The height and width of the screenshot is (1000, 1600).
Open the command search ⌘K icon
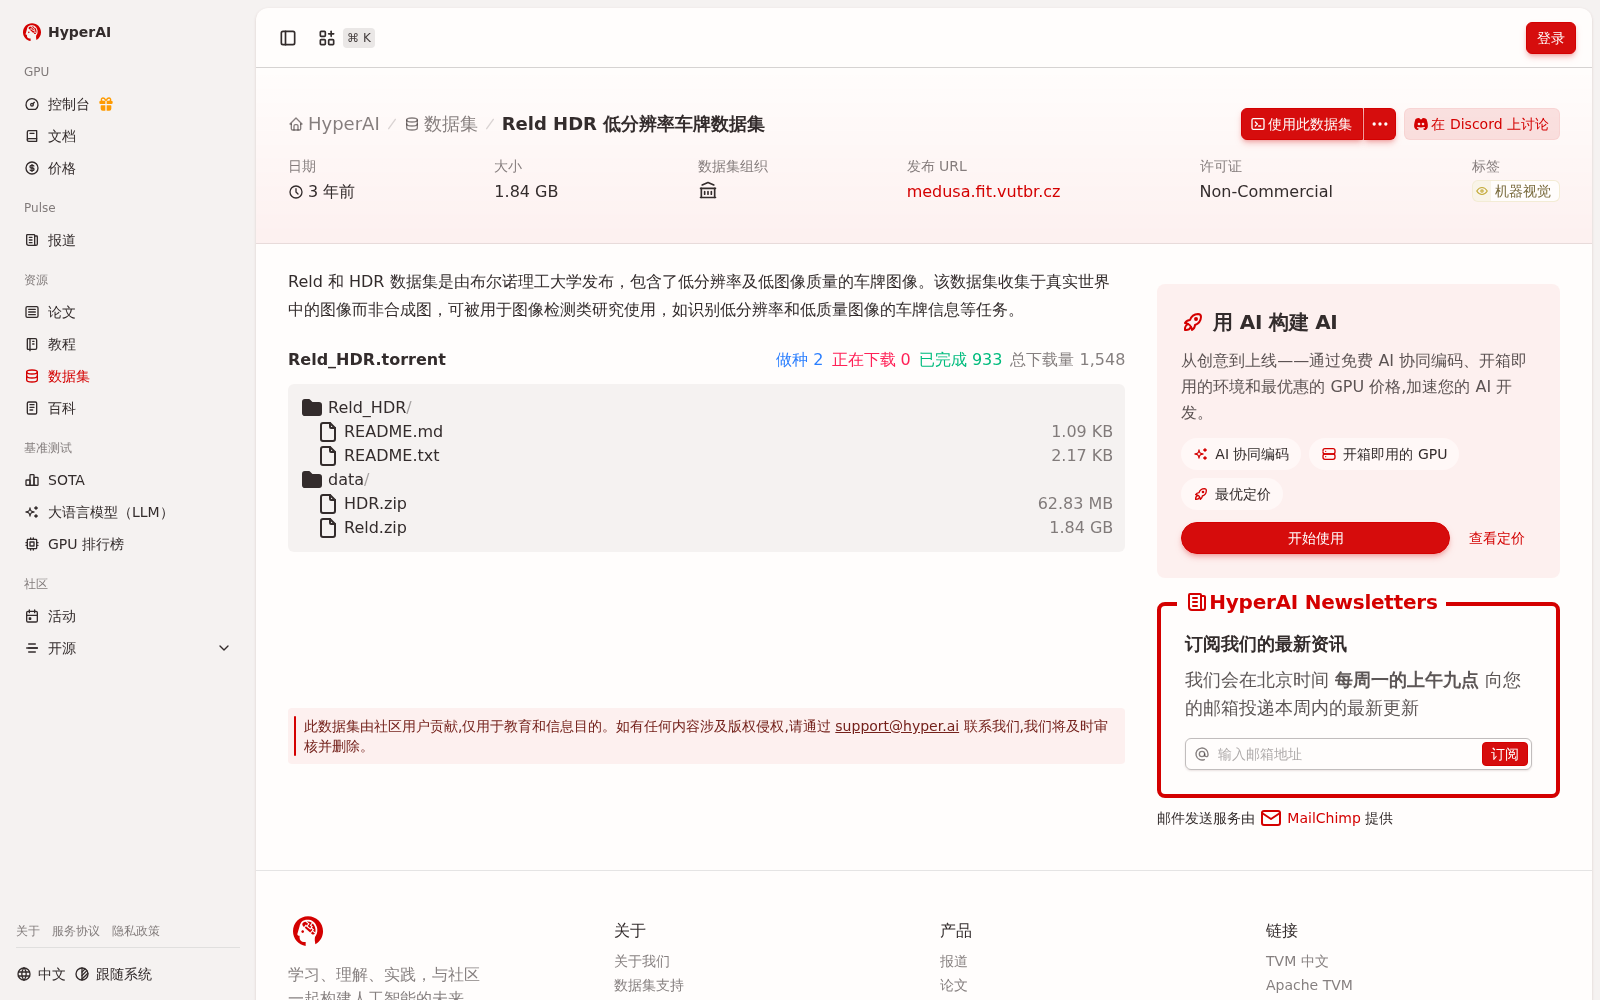327,38
